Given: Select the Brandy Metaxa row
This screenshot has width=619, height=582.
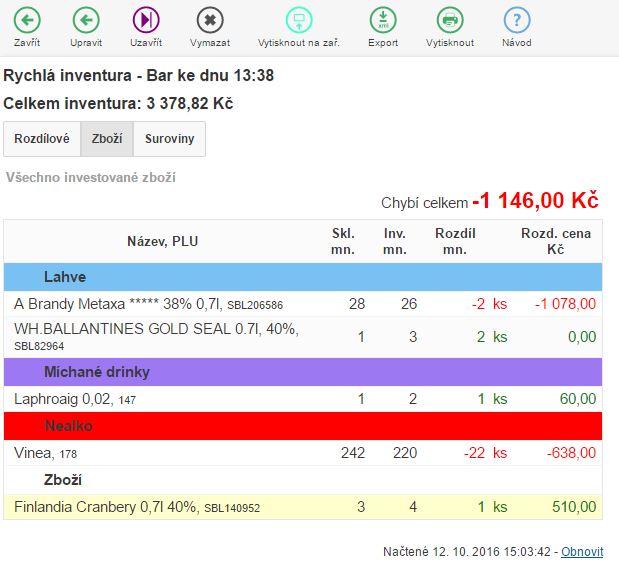Looking at the screenshot, I should point(150,304).
